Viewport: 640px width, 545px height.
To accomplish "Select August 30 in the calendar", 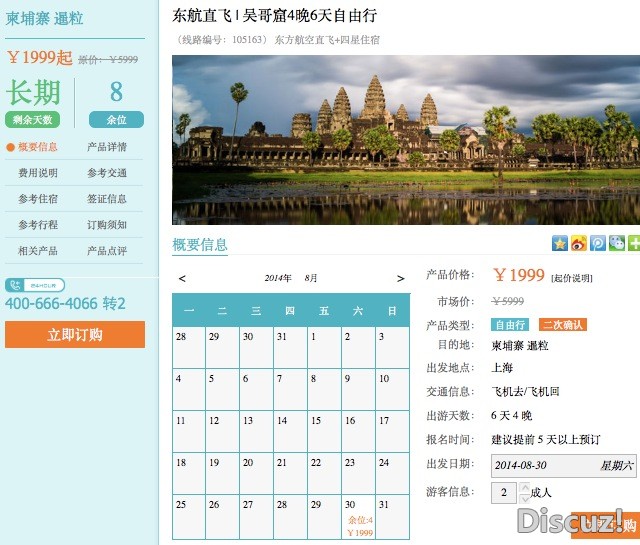I will pos(358,517).
